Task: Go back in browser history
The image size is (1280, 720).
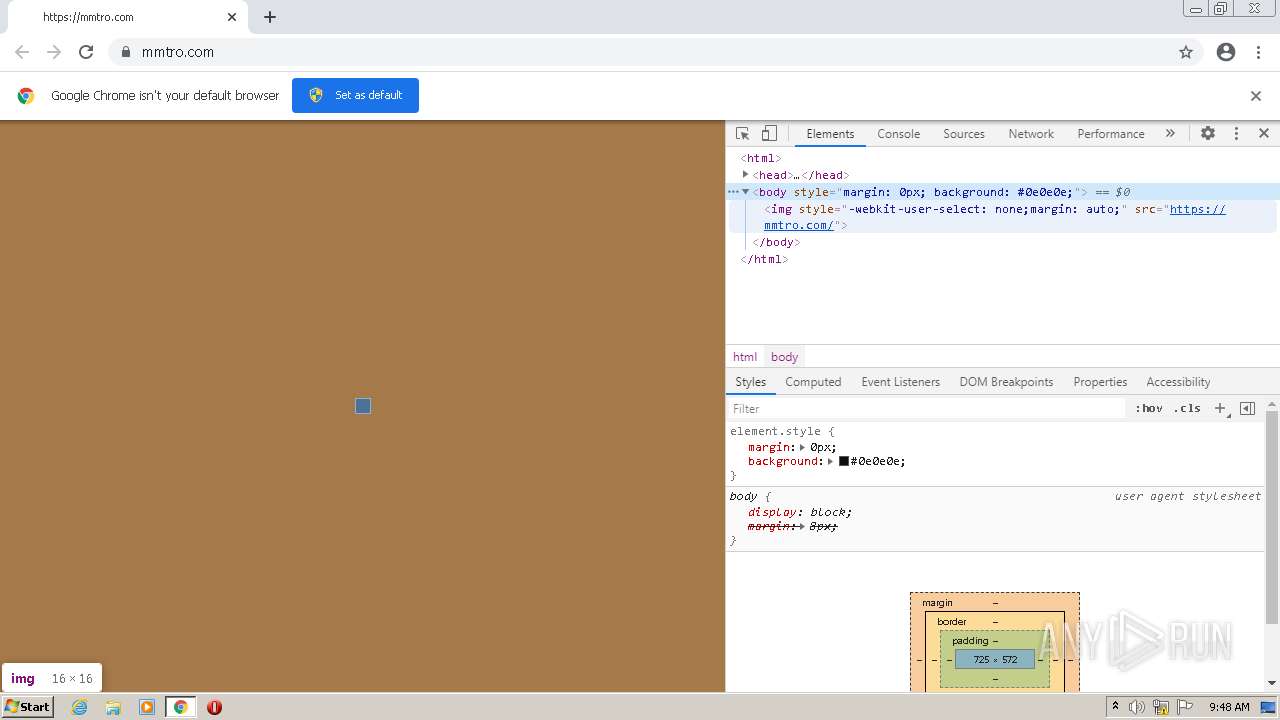Action: [x=22, y=52]
